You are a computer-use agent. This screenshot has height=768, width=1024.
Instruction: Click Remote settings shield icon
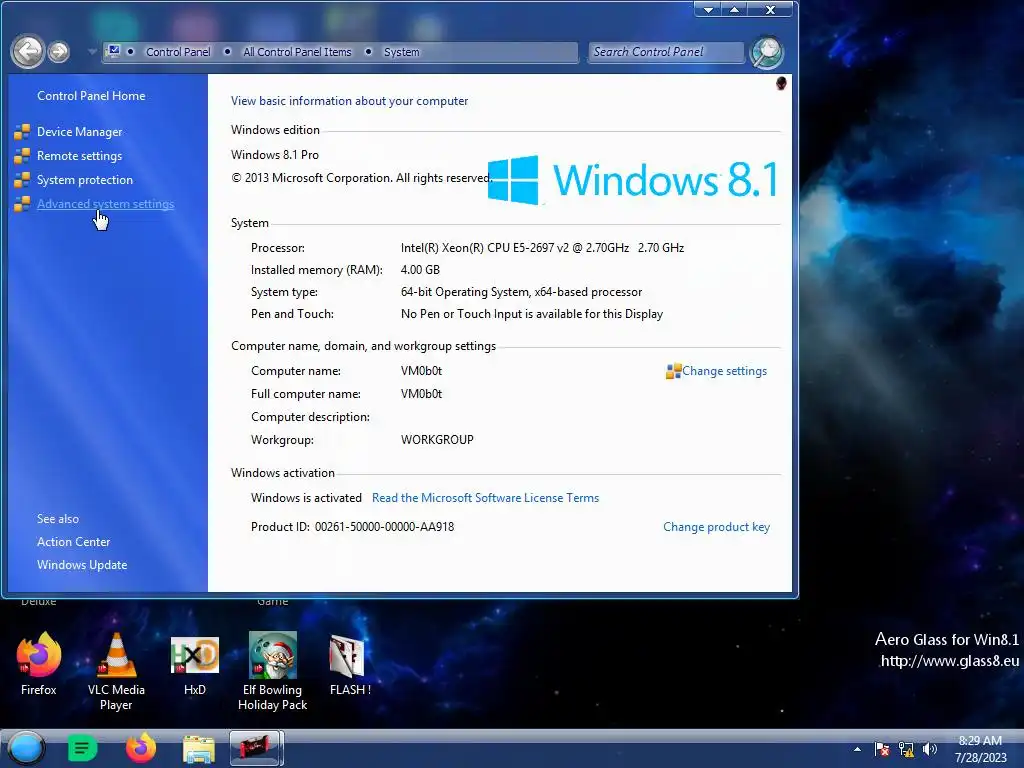(x=22, y=156)
